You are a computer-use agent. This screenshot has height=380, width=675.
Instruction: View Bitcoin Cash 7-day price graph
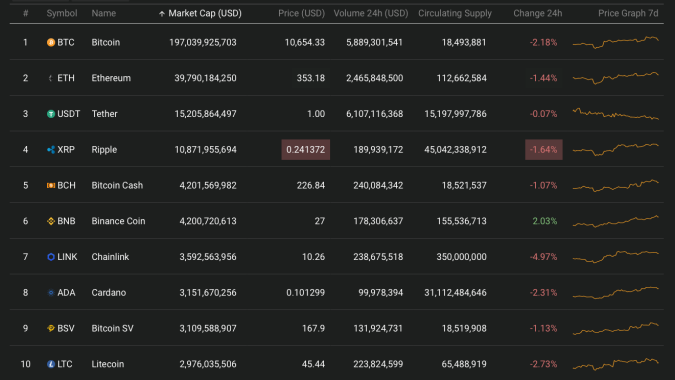616,185
